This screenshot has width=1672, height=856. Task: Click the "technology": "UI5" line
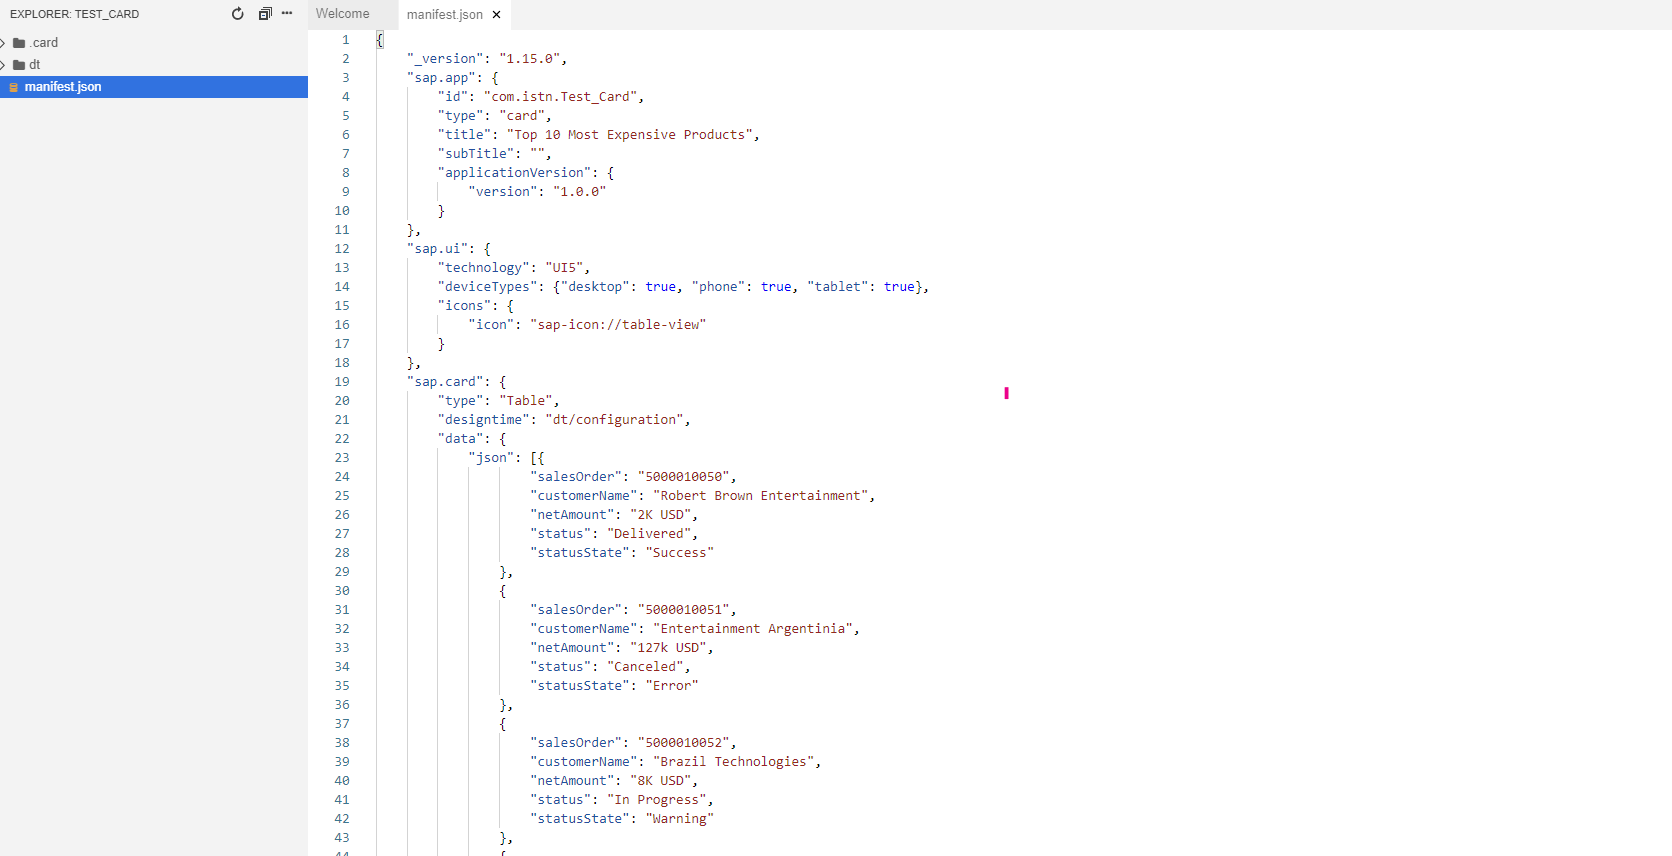point(514,268)
